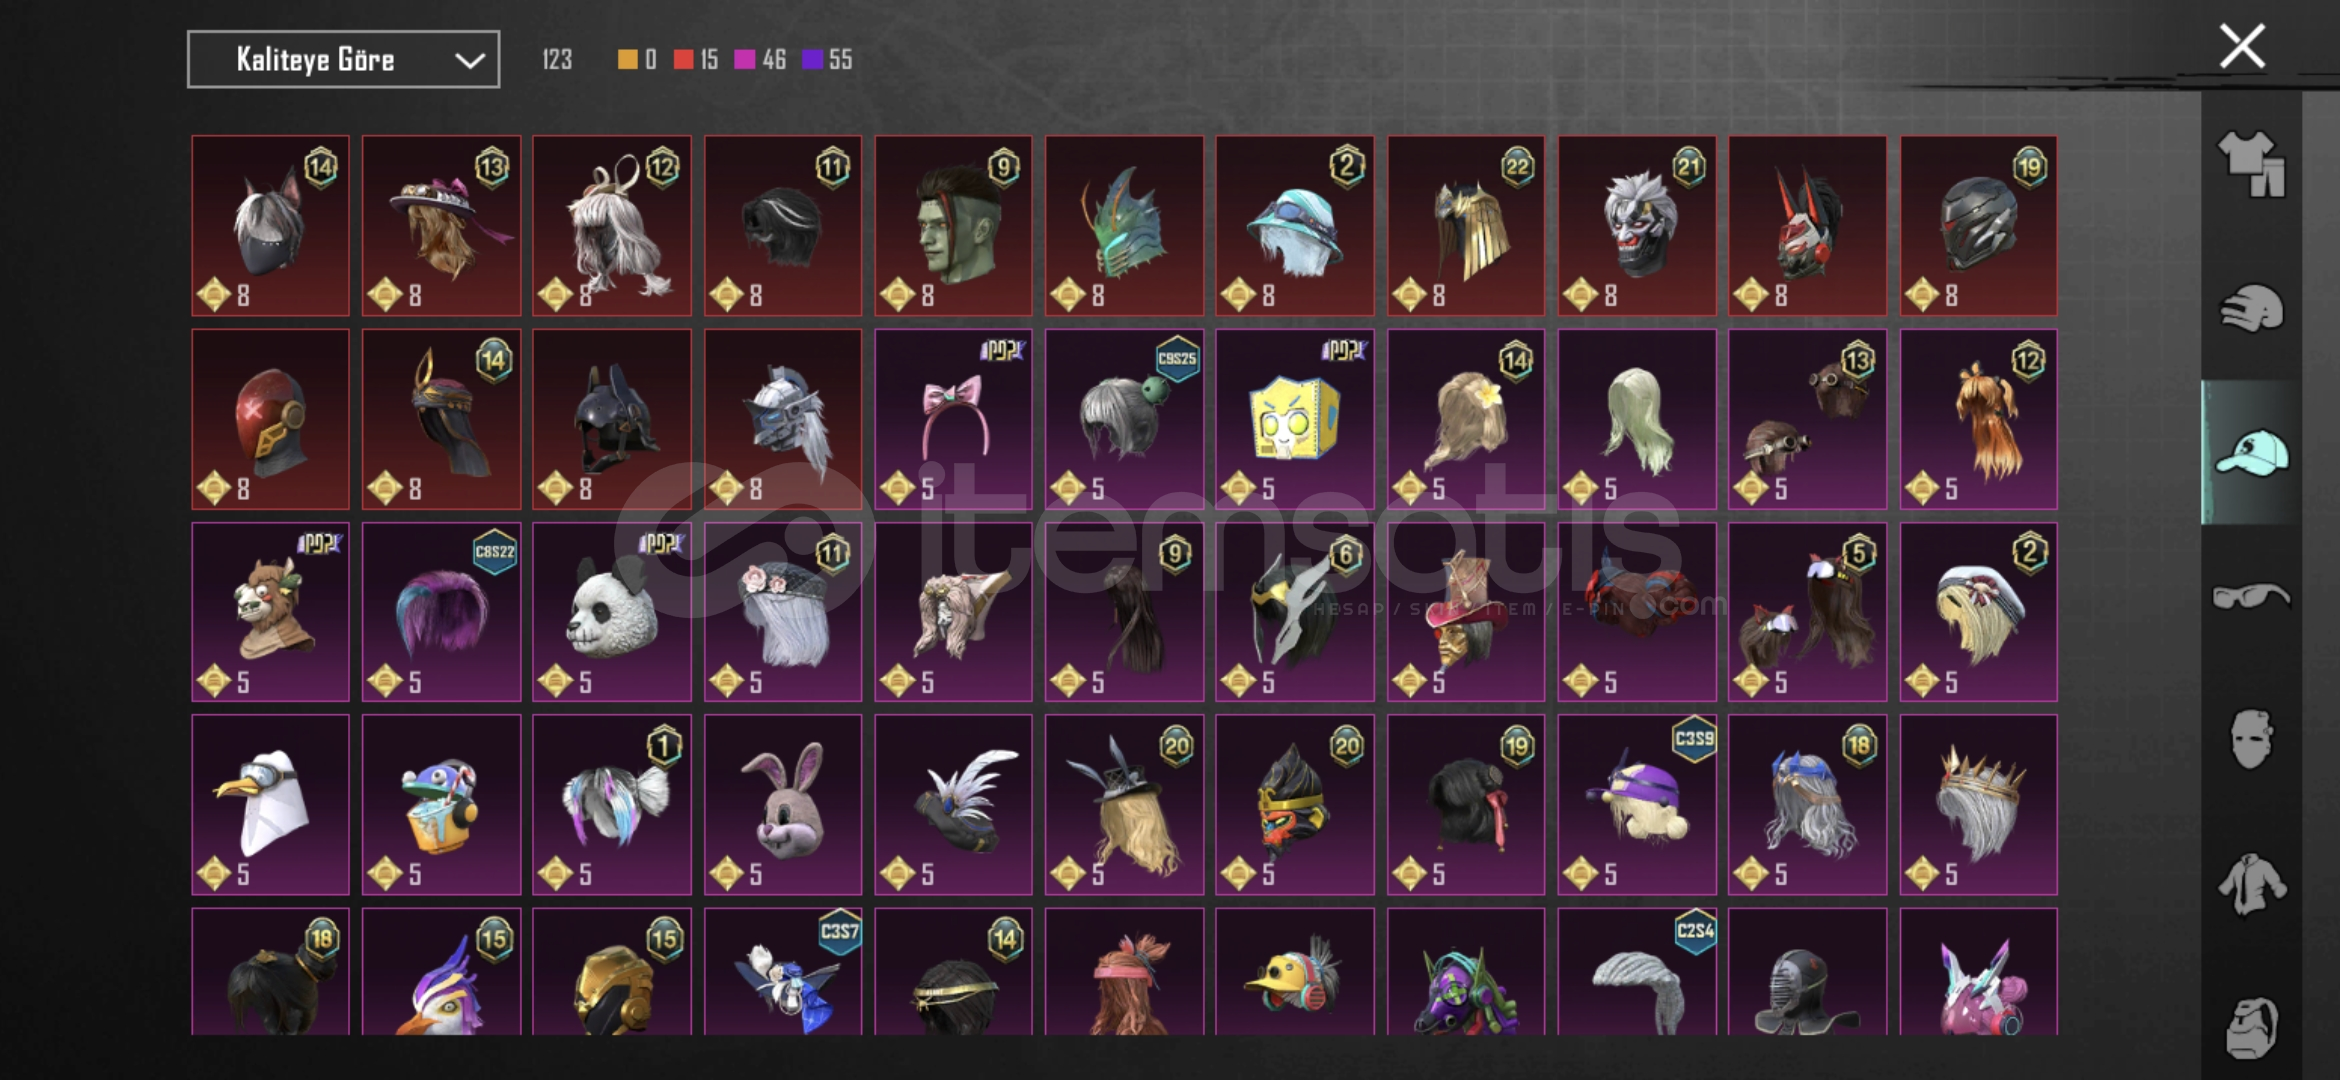Filter by purple quality swatch 55
Image resolution: width=2340 pixels, height=1080 pixels.
pos(827,60)
